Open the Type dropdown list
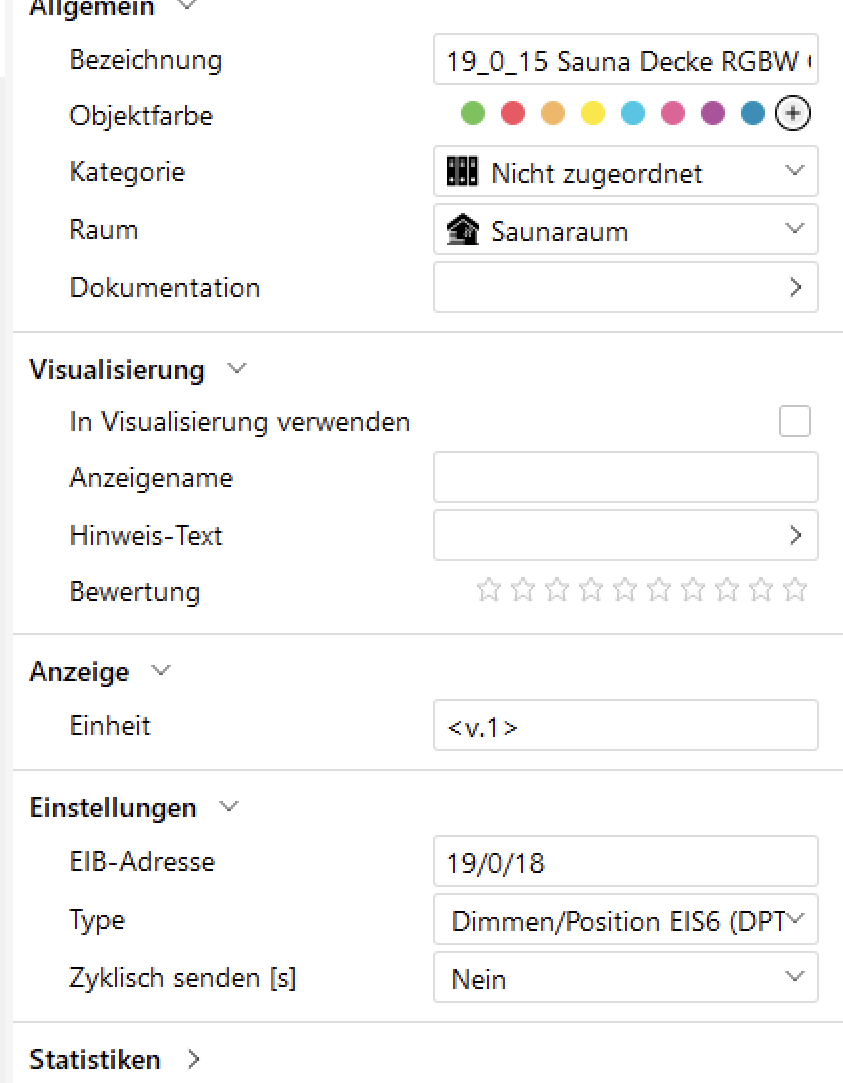This screenshot has height=1083, width=843. tap(797, 920)
